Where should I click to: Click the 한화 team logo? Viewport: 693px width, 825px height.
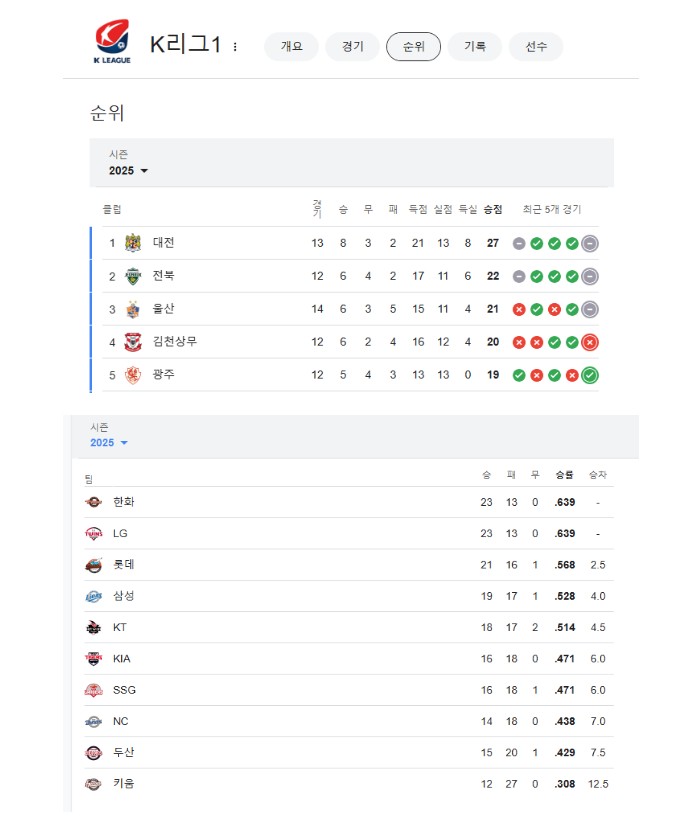(94, 502)
